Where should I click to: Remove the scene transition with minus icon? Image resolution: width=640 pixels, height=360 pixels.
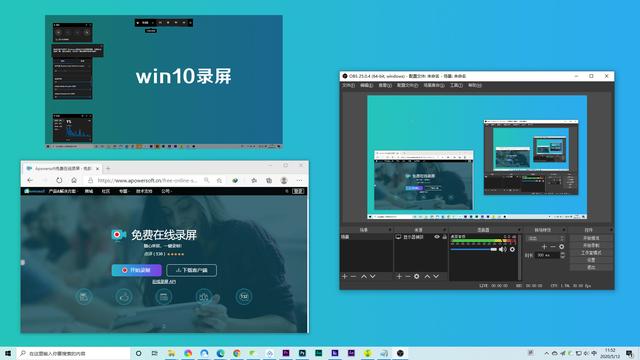[x=553, y=247]
